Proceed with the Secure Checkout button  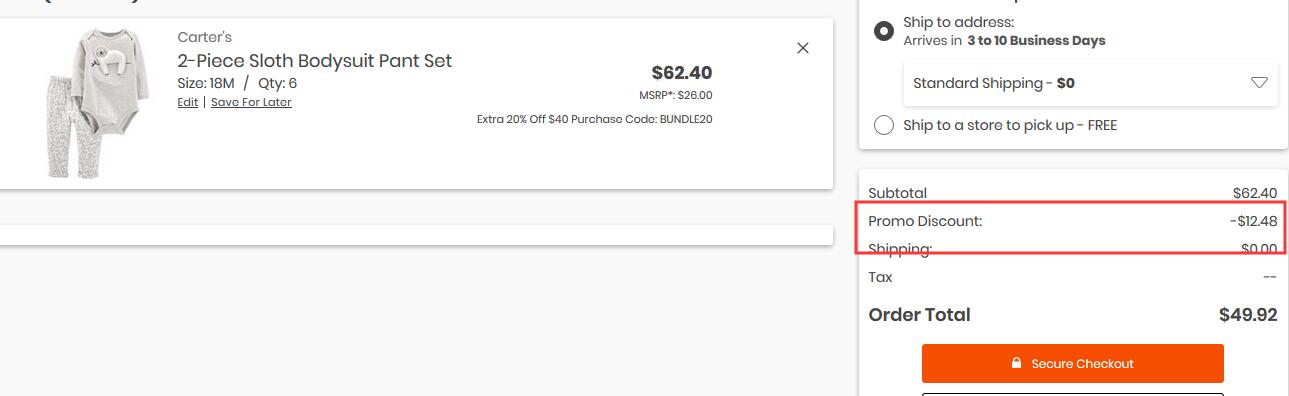(1072, 363)
